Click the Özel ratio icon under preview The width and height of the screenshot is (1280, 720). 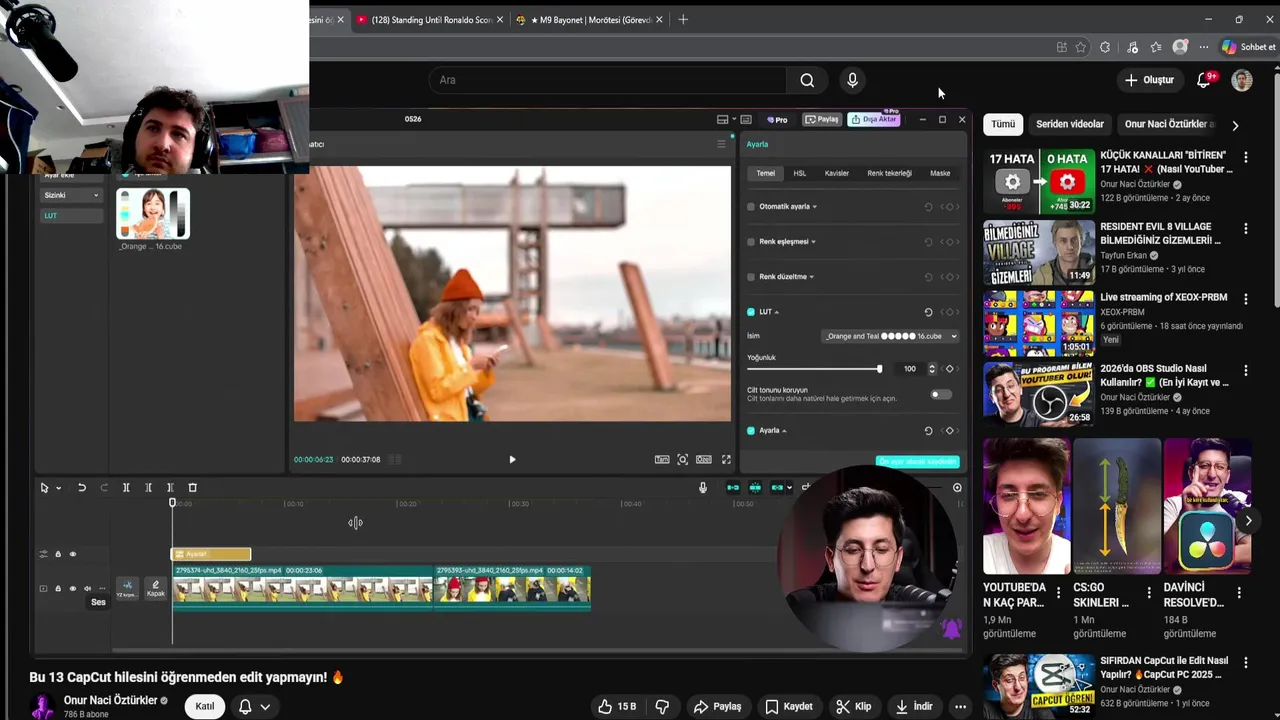[x=704, y=460]
